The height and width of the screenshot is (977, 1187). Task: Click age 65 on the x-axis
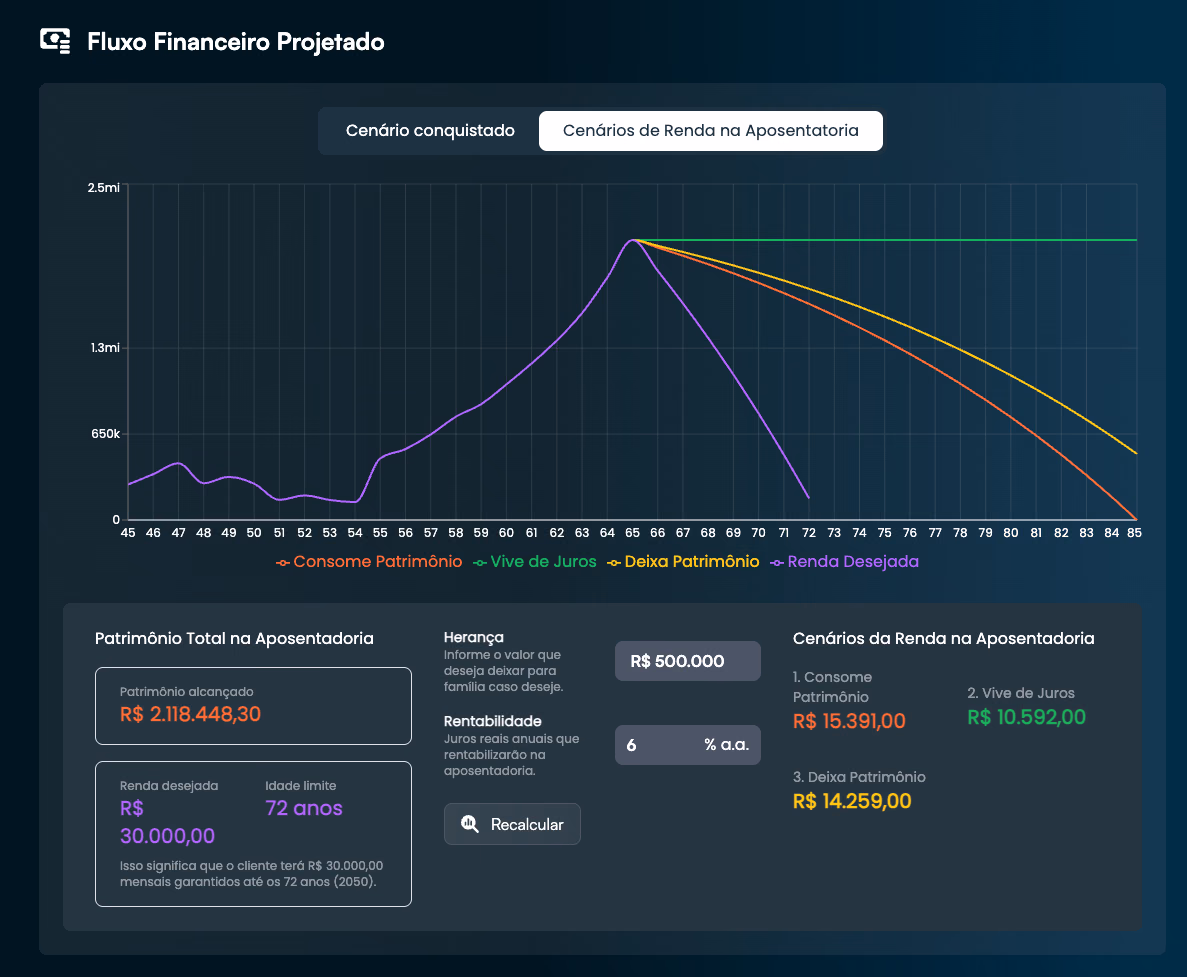[x=632, y=533]
